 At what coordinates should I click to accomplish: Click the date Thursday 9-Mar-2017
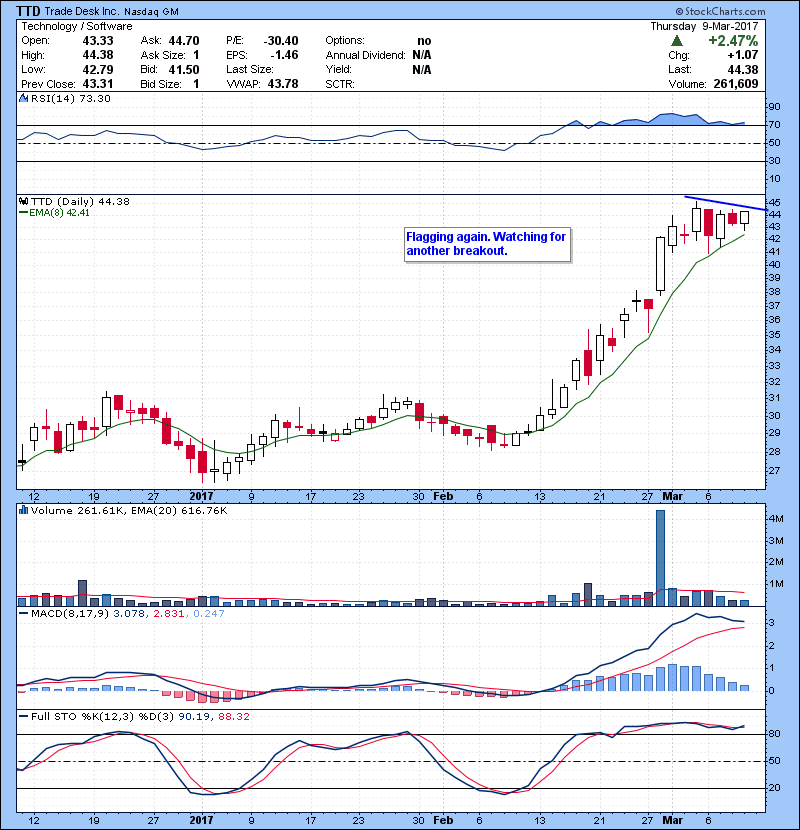tap(704, 26)
